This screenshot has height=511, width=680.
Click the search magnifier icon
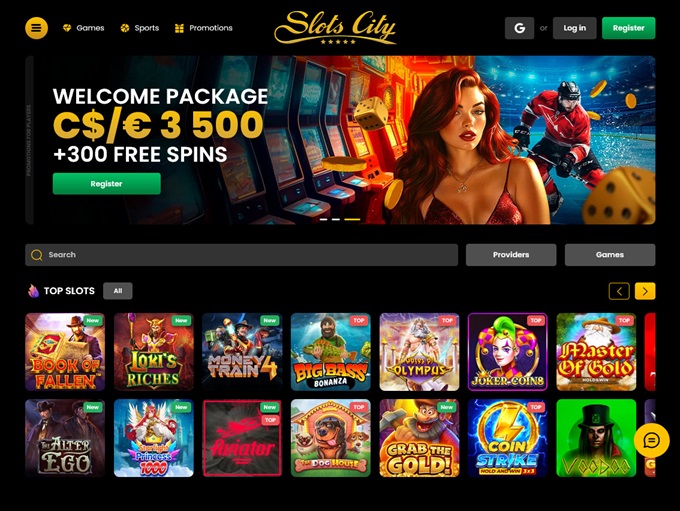37,255
